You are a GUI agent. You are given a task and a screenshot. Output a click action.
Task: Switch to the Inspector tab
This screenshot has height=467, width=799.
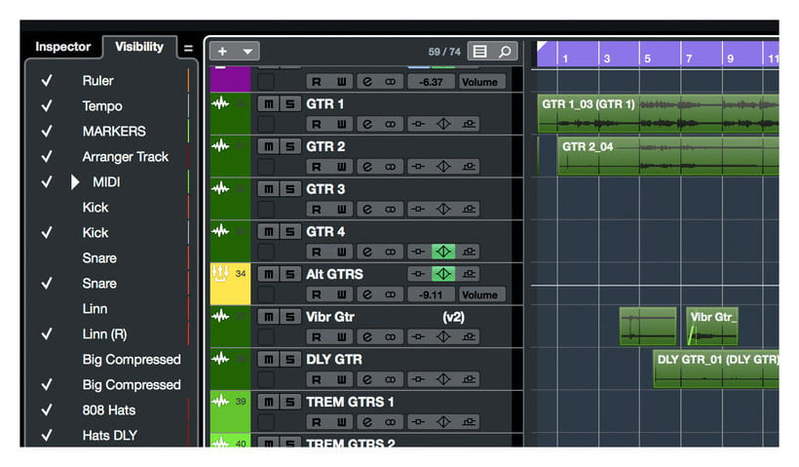click(x=63, y=47)
